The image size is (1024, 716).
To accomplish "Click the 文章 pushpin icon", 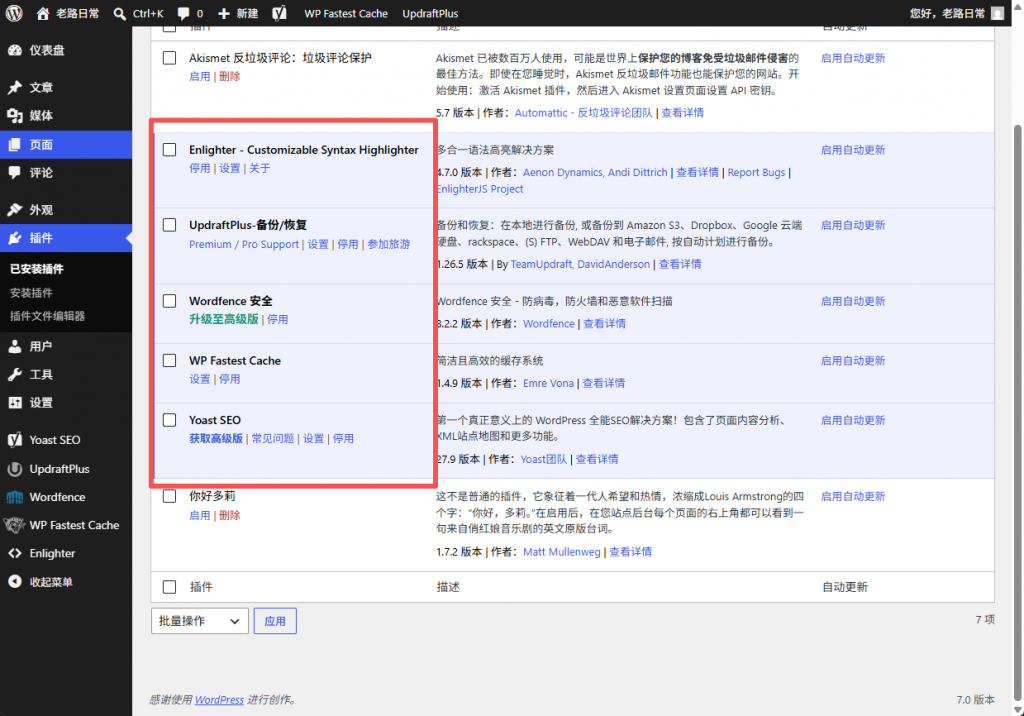I will 15,88.
